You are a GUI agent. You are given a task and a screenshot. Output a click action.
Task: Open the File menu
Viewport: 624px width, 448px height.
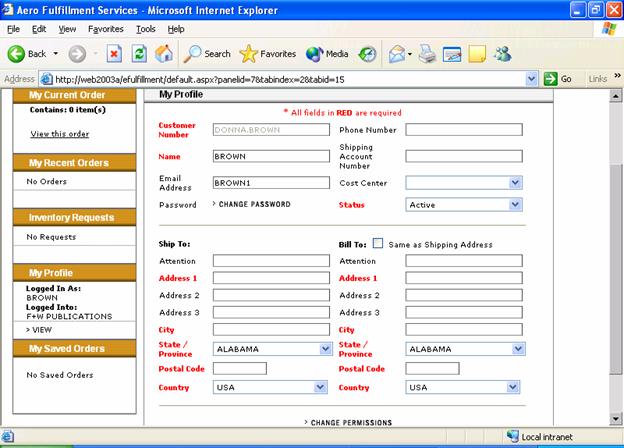pos(13,29)
